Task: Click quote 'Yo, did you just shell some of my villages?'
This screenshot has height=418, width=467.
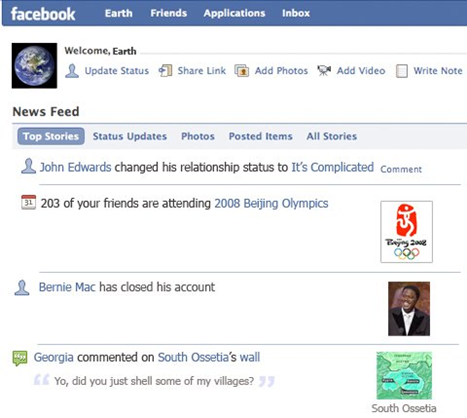Action: pyautogui.click(x=154, y=381)
